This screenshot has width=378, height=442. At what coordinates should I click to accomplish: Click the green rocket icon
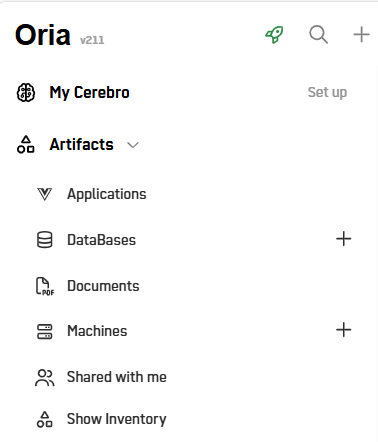tap(274, 35)
